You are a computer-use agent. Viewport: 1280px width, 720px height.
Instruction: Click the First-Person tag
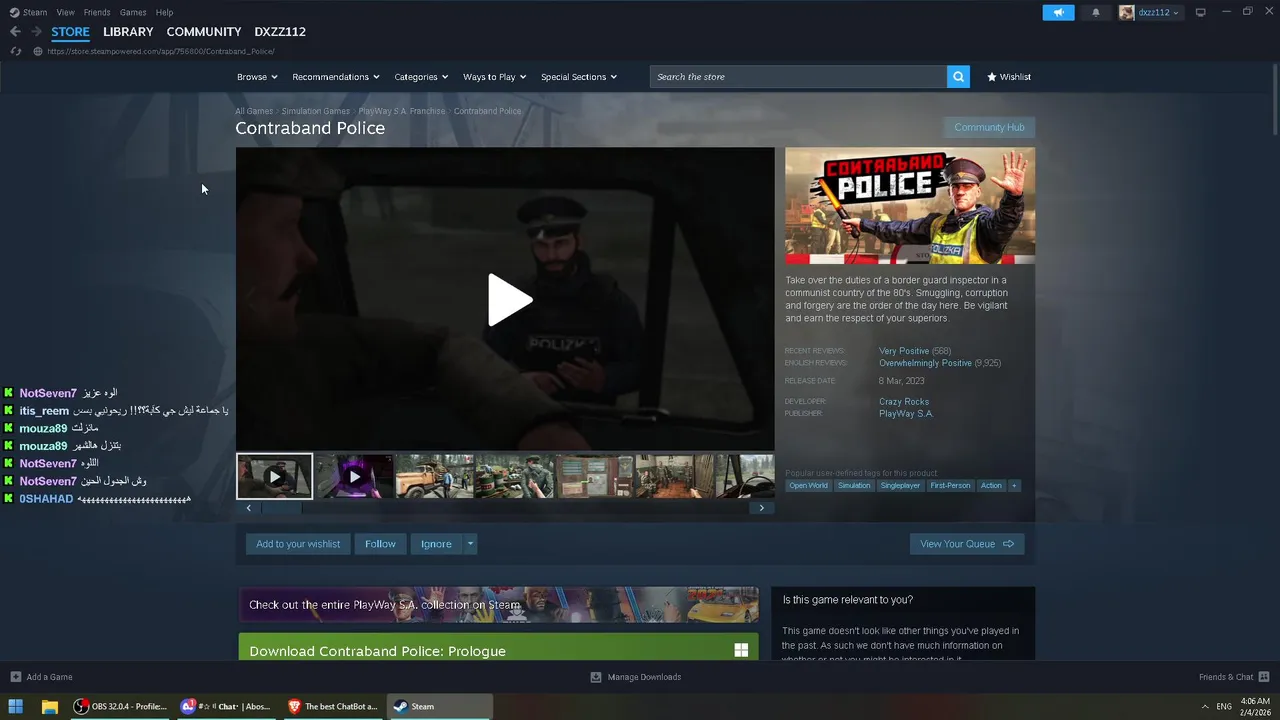[950, 485]
